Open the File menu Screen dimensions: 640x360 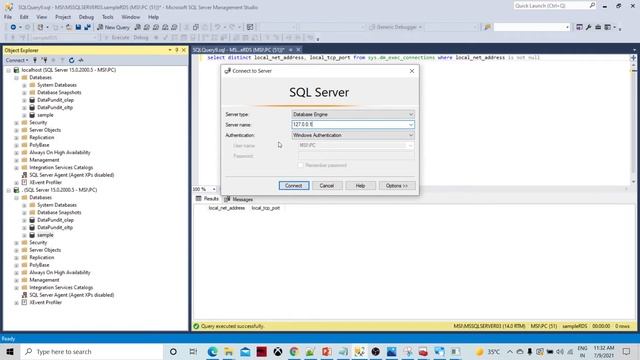(8, 17)
